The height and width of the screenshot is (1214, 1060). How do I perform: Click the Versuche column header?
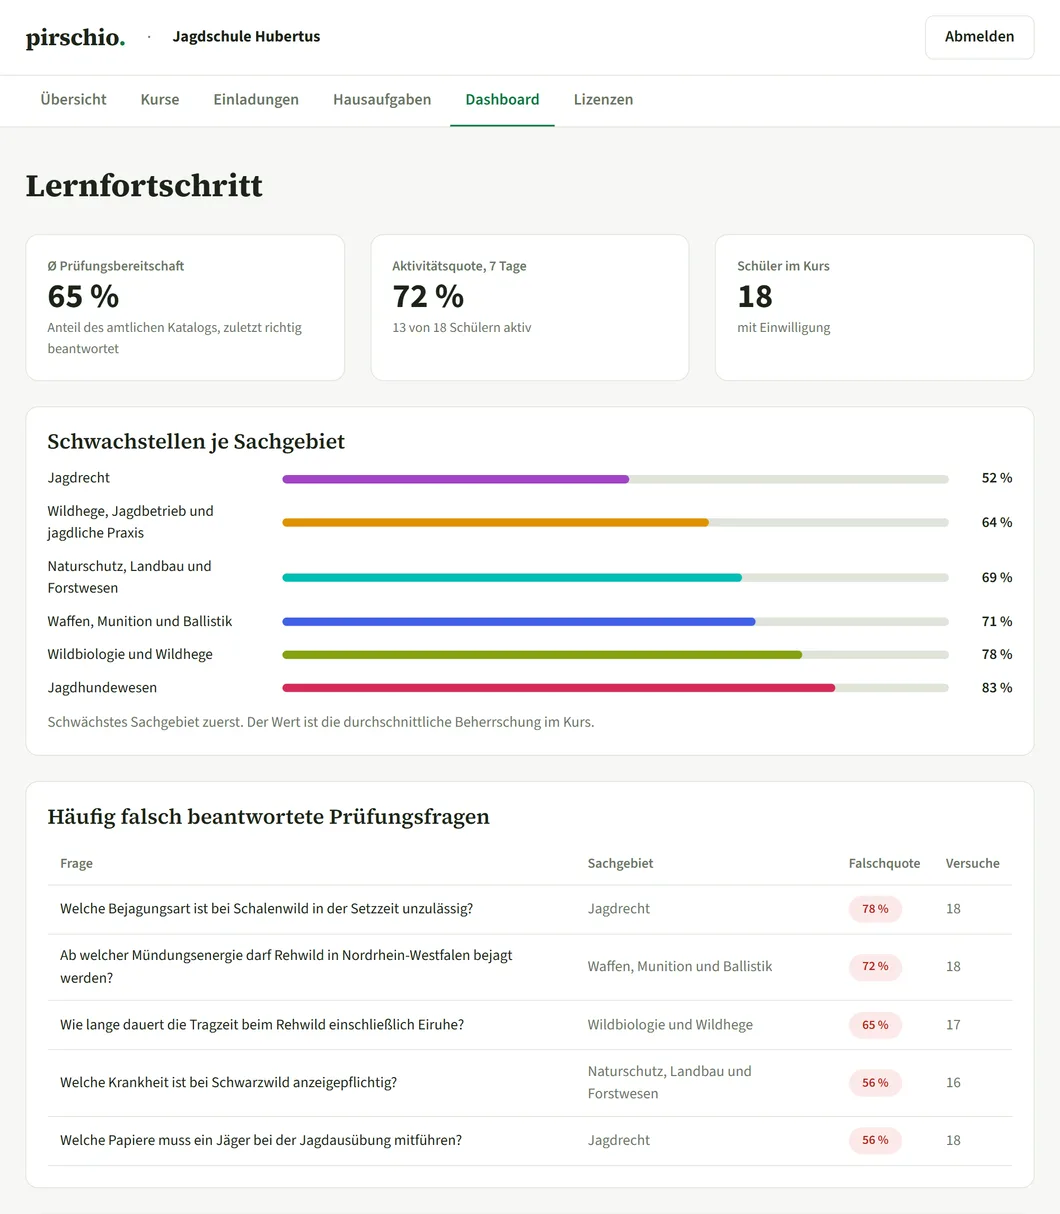972,863
